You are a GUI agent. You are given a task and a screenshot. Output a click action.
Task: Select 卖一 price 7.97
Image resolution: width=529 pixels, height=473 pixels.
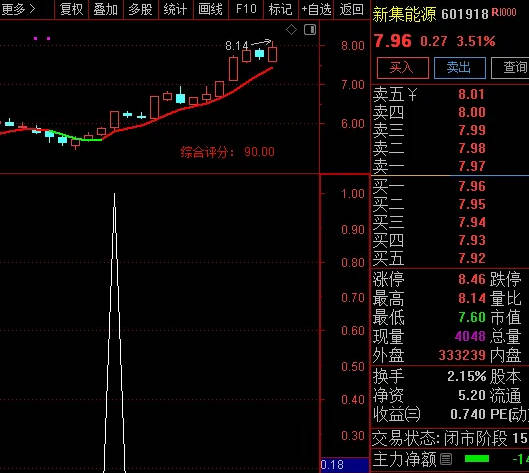(471, 166)
